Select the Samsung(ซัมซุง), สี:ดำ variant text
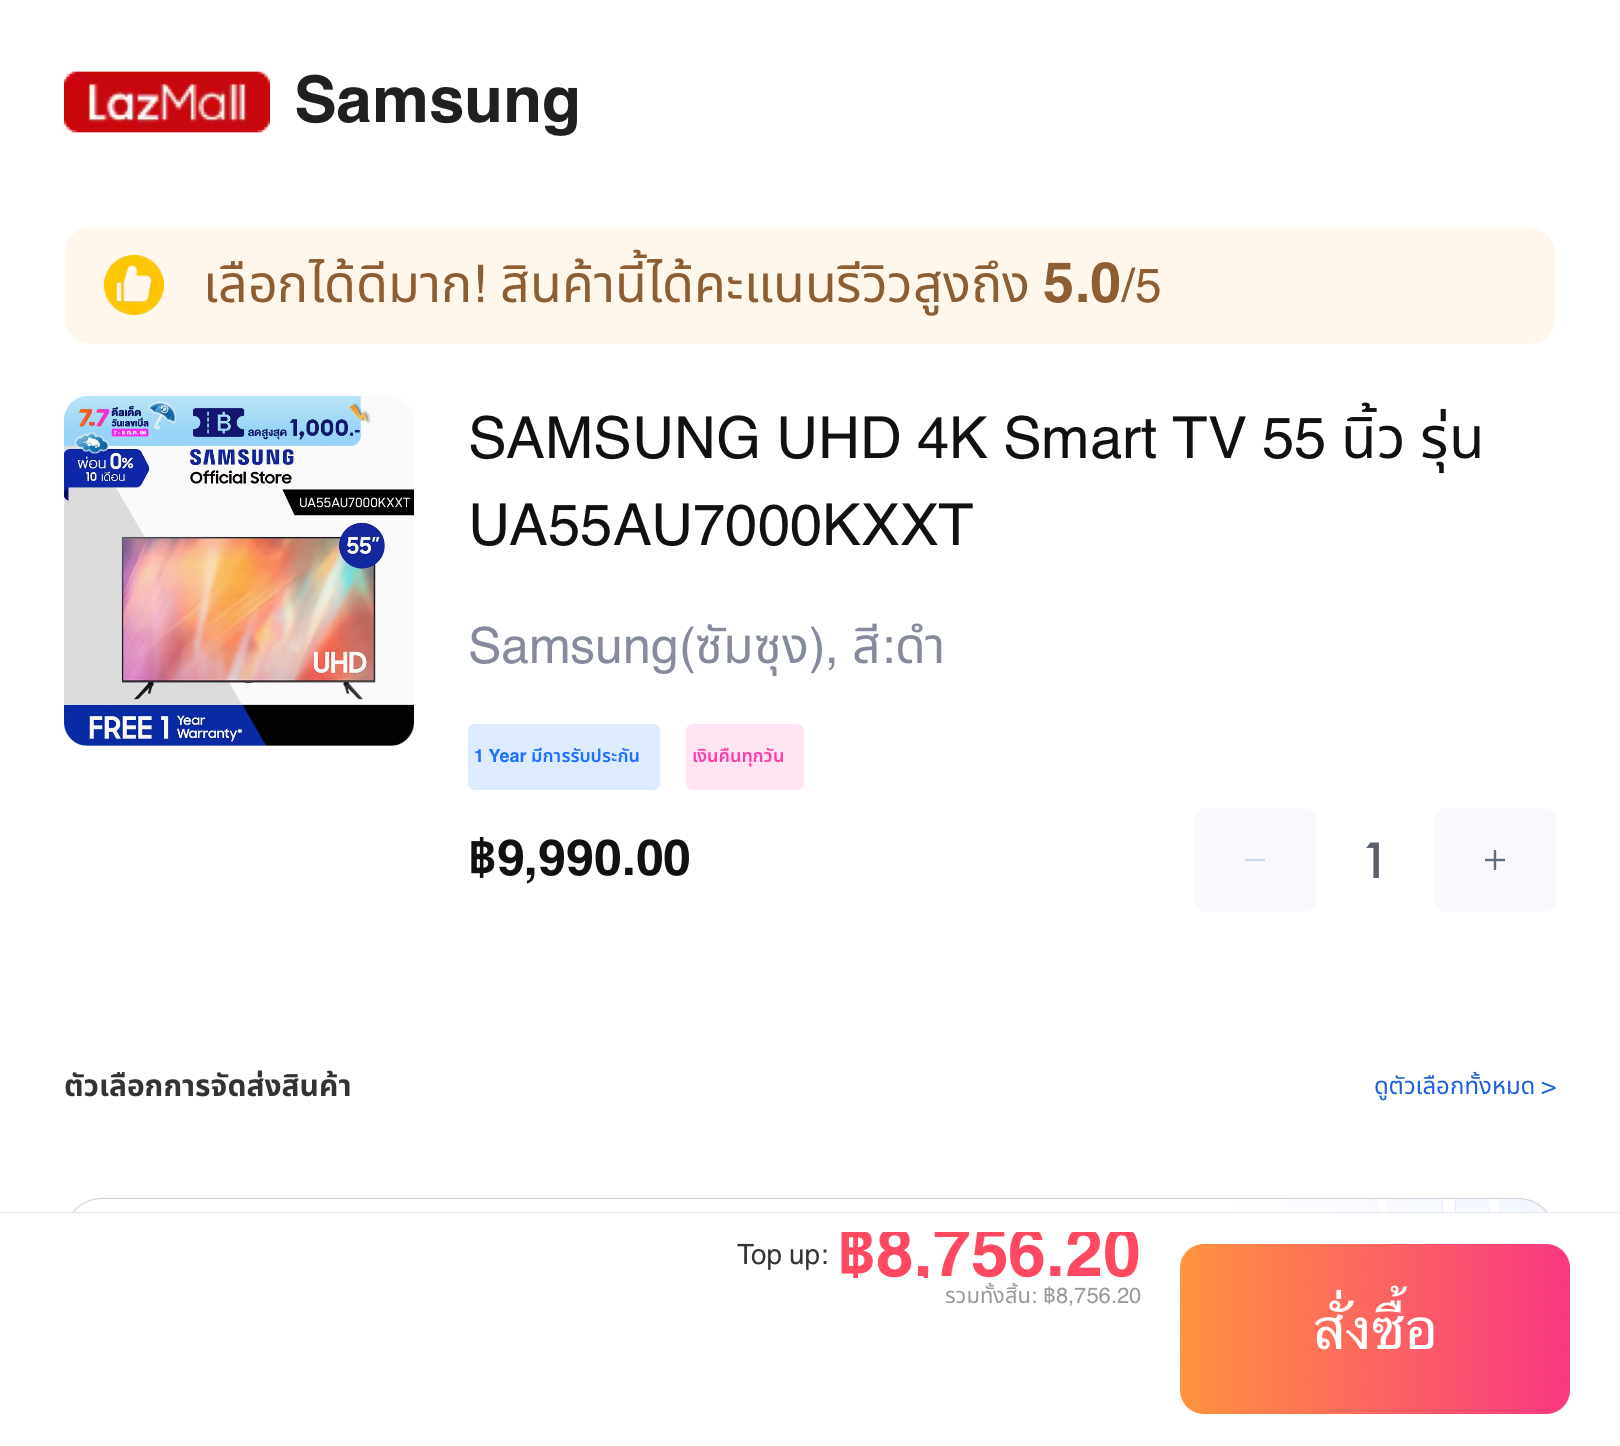Viewport: 1620px width, 1446px height. click(x=706, y=647)
